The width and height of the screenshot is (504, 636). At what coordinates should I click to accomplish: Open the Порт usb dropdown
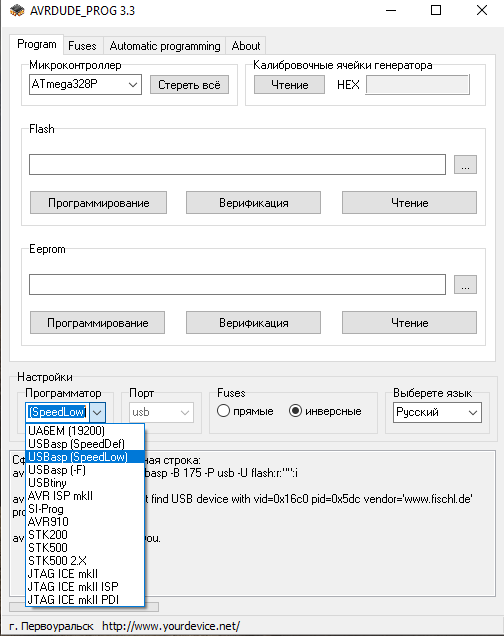click(161, 413)
